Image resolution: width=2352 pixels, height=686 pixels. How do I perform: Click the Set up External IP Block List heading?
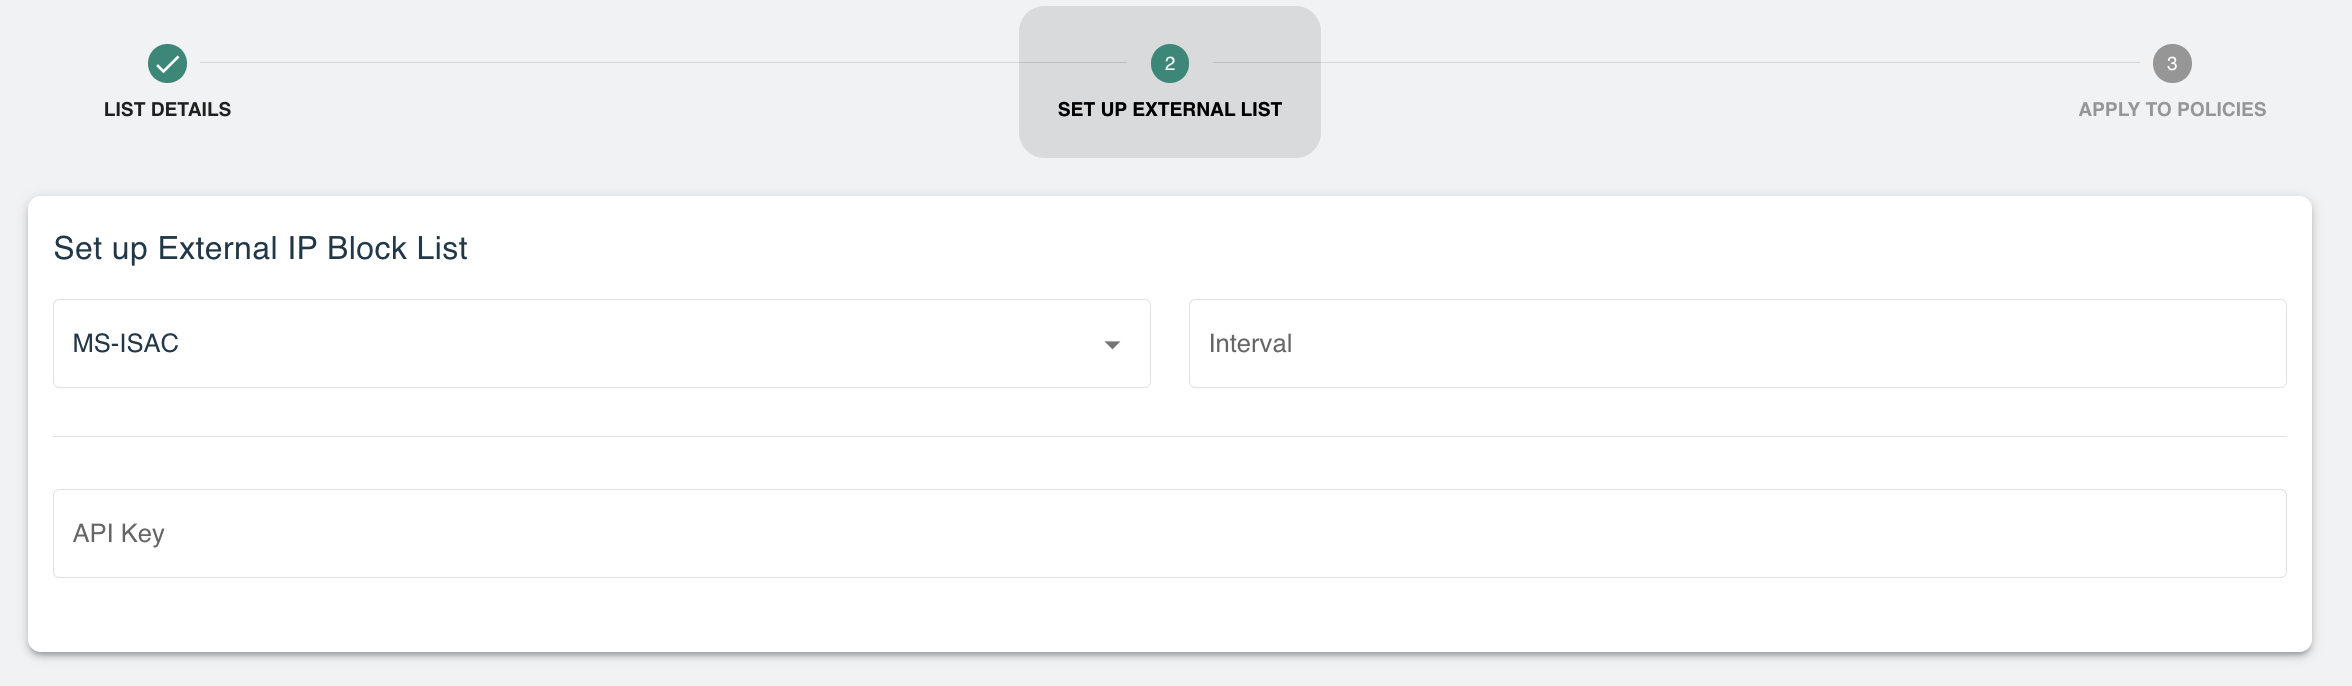pyautogui.click(x=260, y=248)
